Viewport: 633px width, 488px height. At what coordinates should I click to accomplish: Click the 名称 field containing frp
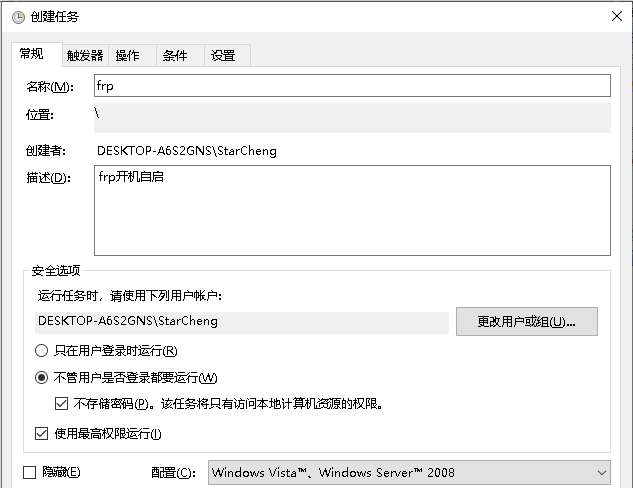(x=352, y=86)
